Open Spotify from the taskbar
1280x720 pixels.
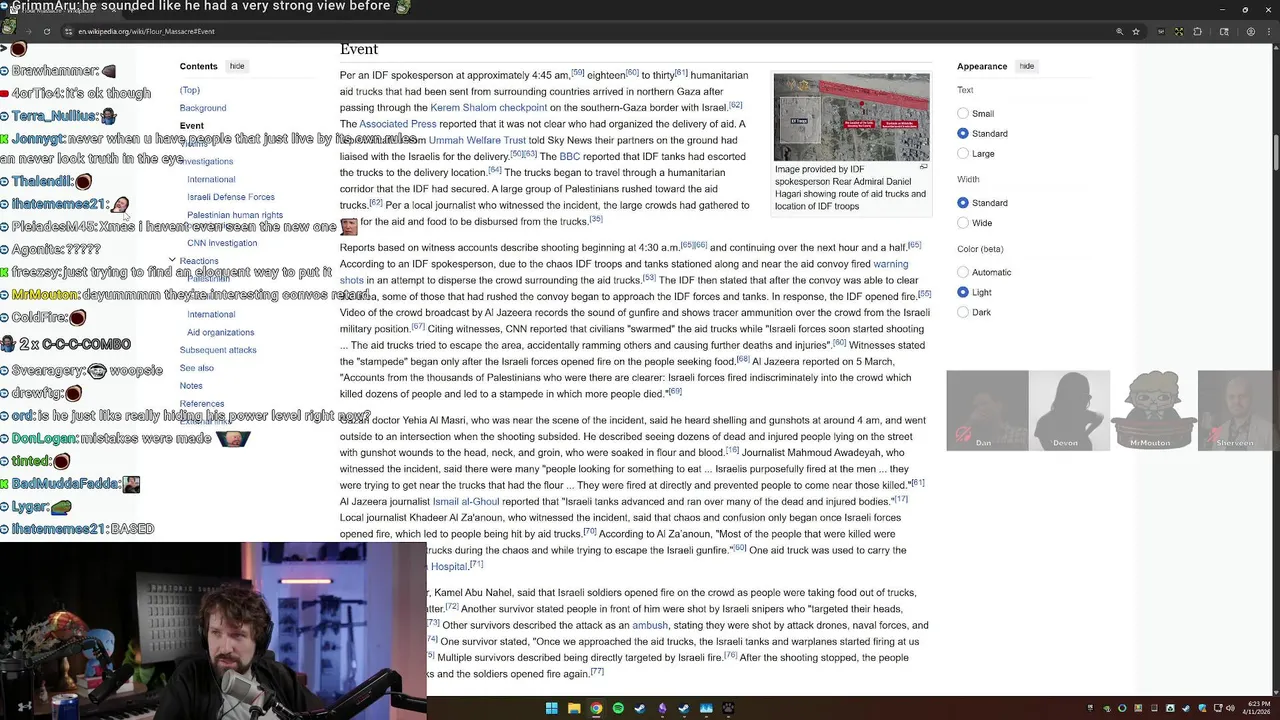coord(618,708)
